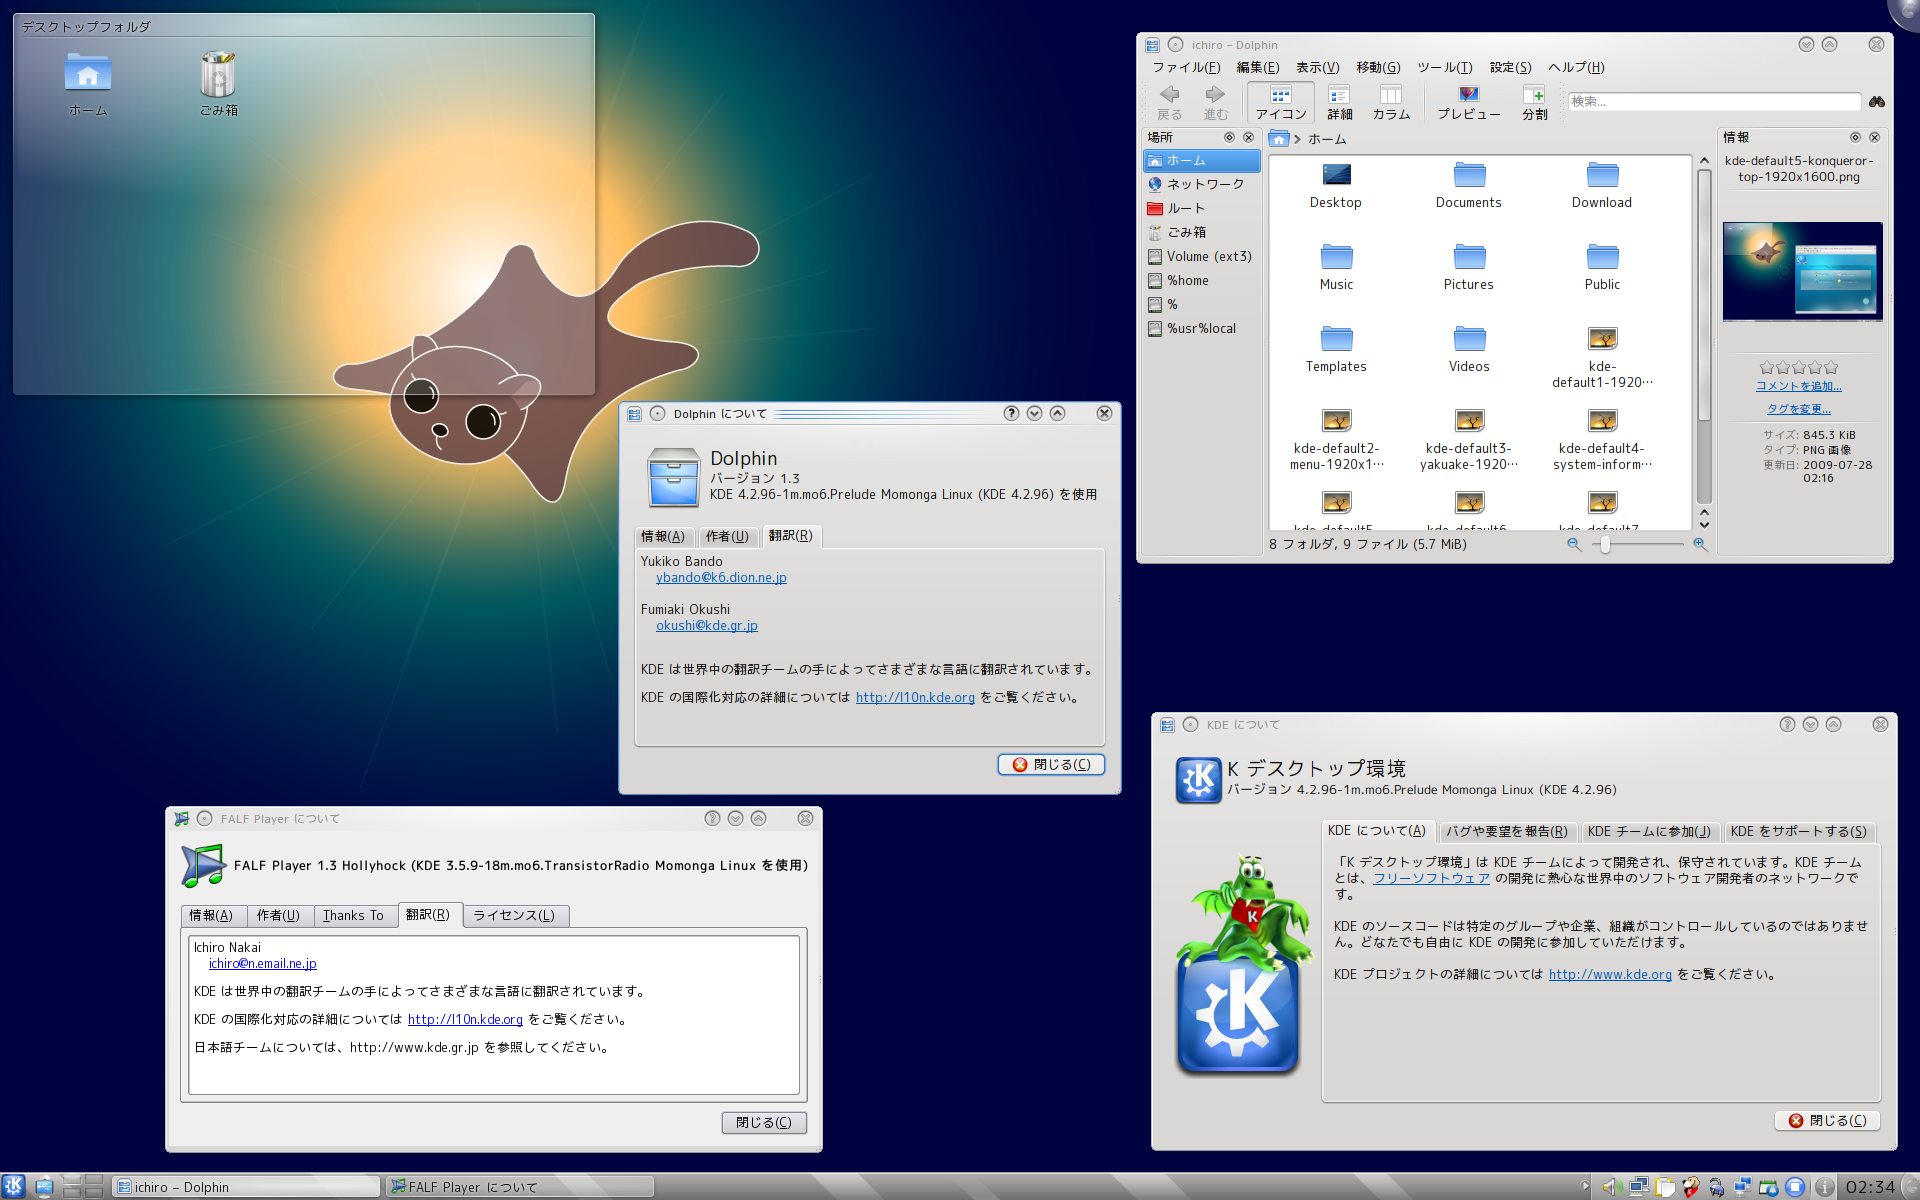Open バグや要望を報告(R) tab in KDE について
The height and width of the screenshot is (1200, 1920).
click(1506, 831)
